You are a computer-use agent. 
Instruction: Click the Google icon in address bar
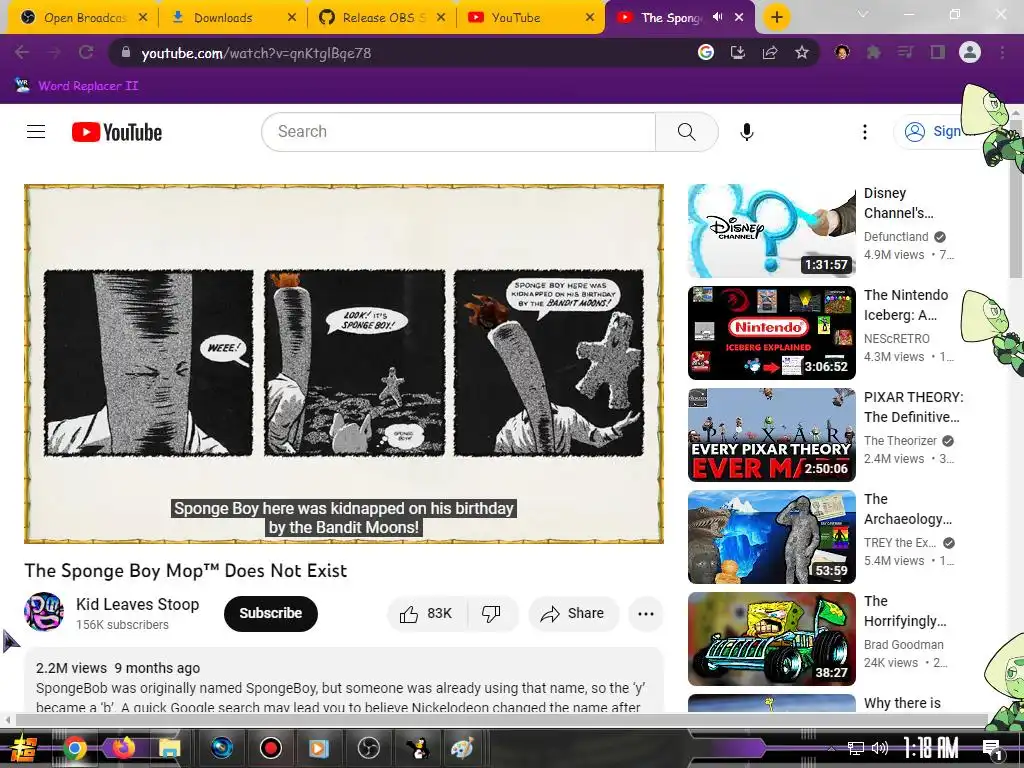click(705, 52)
